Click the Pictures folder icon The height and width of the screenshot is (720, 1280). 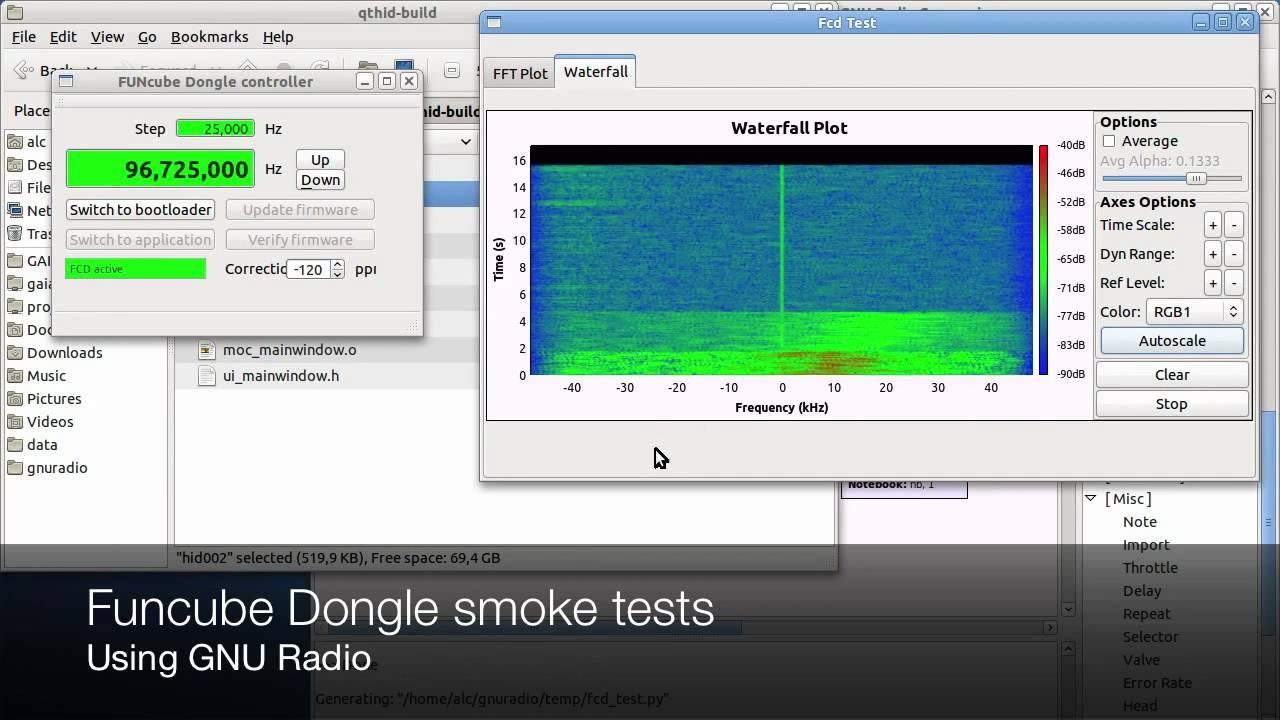[x=15, y=399]
